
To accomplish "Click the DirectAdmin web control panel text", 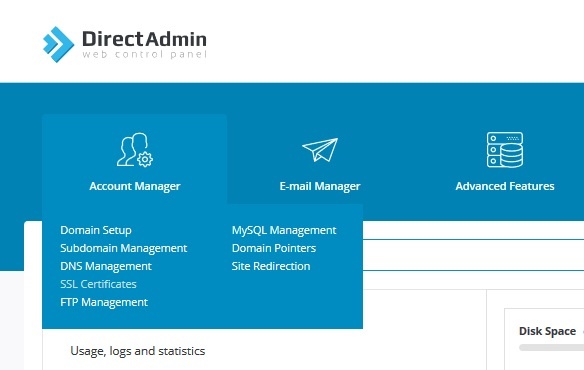I will pos(144,54).
